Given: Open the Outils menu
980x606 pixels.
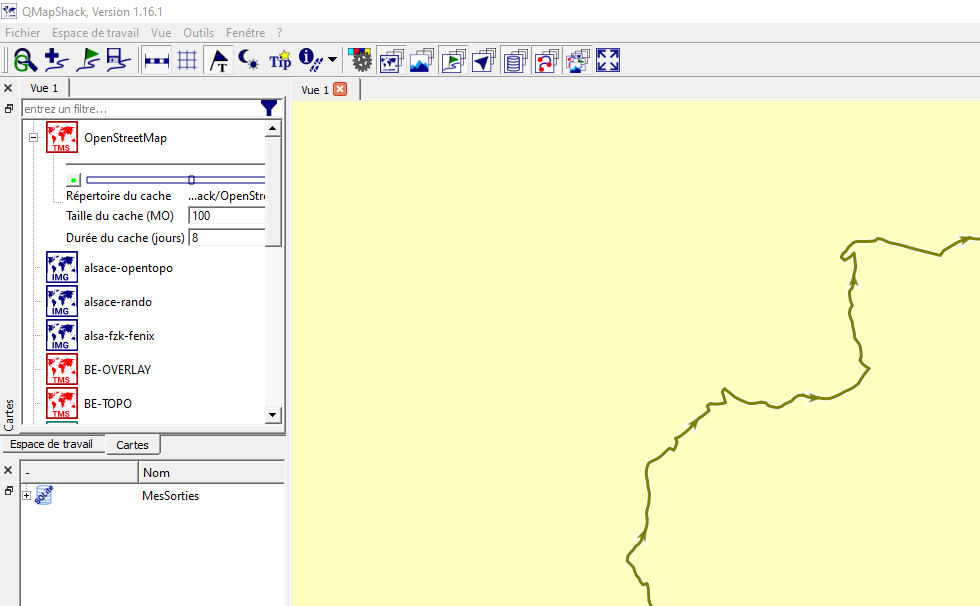Looking at the screenshot, I should [x=198, y=32].
